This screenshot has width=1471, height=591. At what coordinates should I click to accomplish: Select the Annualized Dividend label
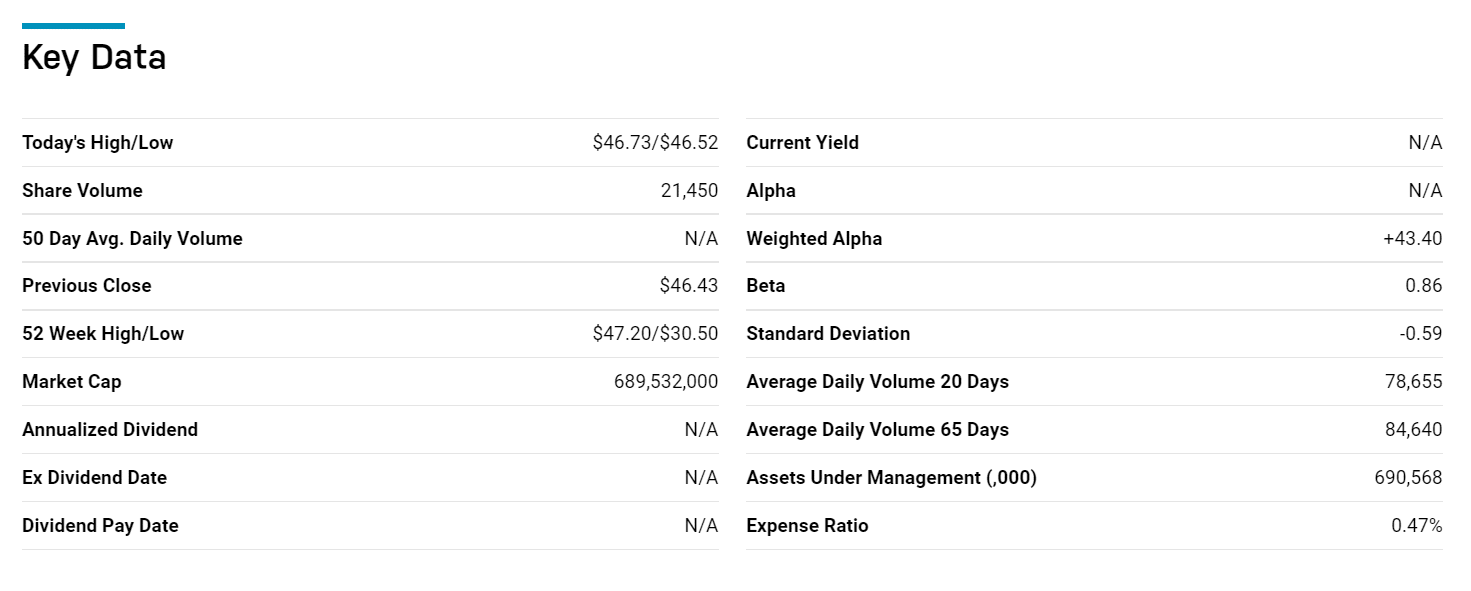110,430
